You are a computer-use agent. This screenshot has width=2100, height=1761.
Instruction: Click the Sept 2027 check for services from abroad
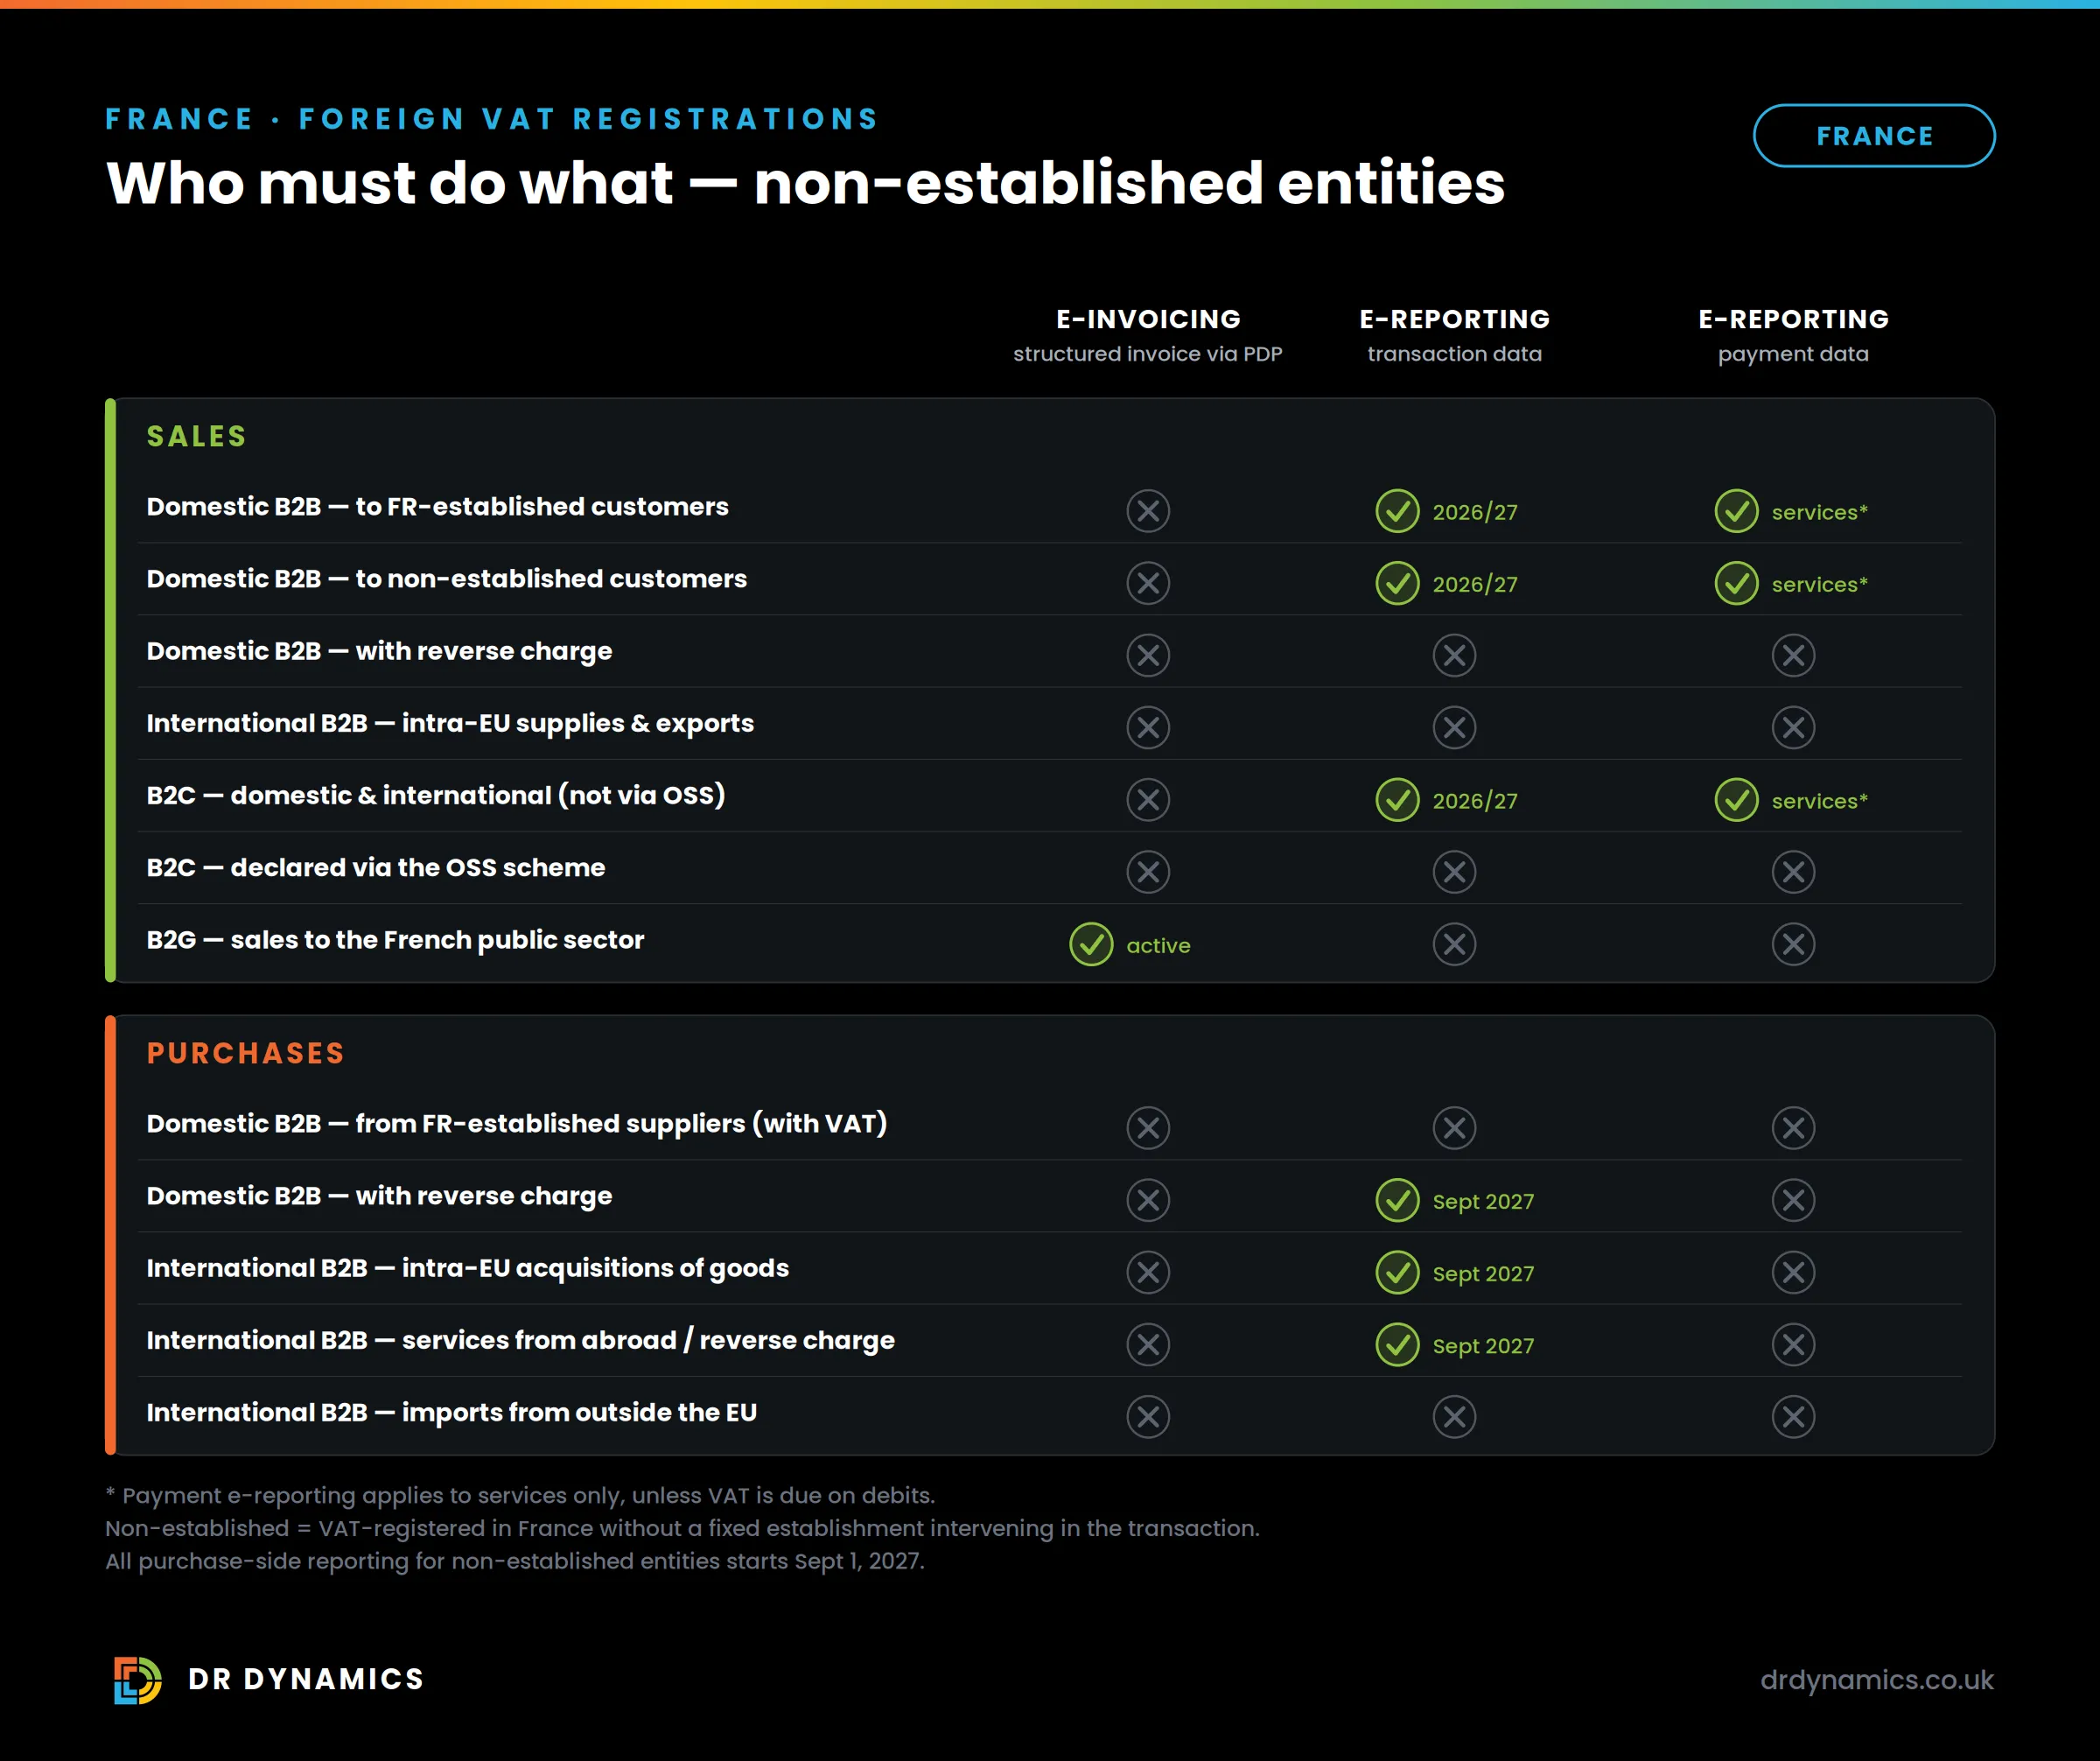[1397, 1344]
